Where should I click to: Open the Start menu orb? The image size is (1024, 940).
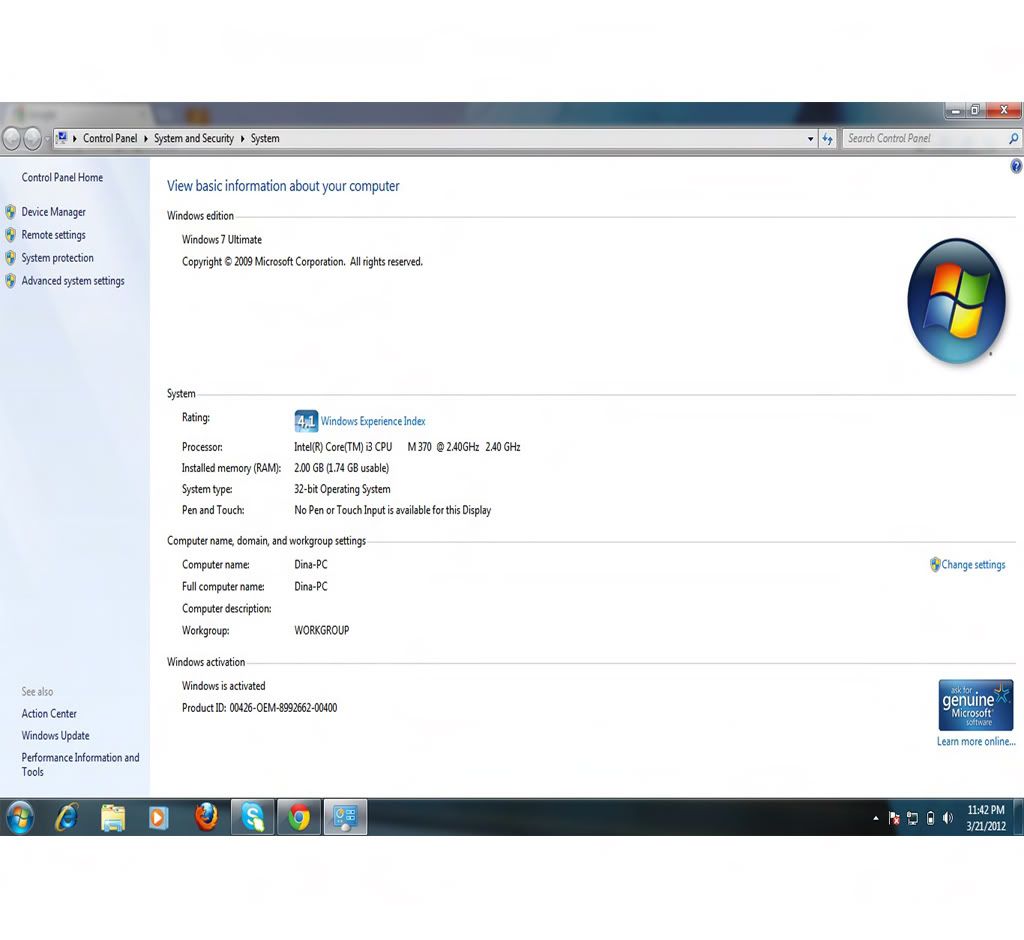[x=20, y=817]
